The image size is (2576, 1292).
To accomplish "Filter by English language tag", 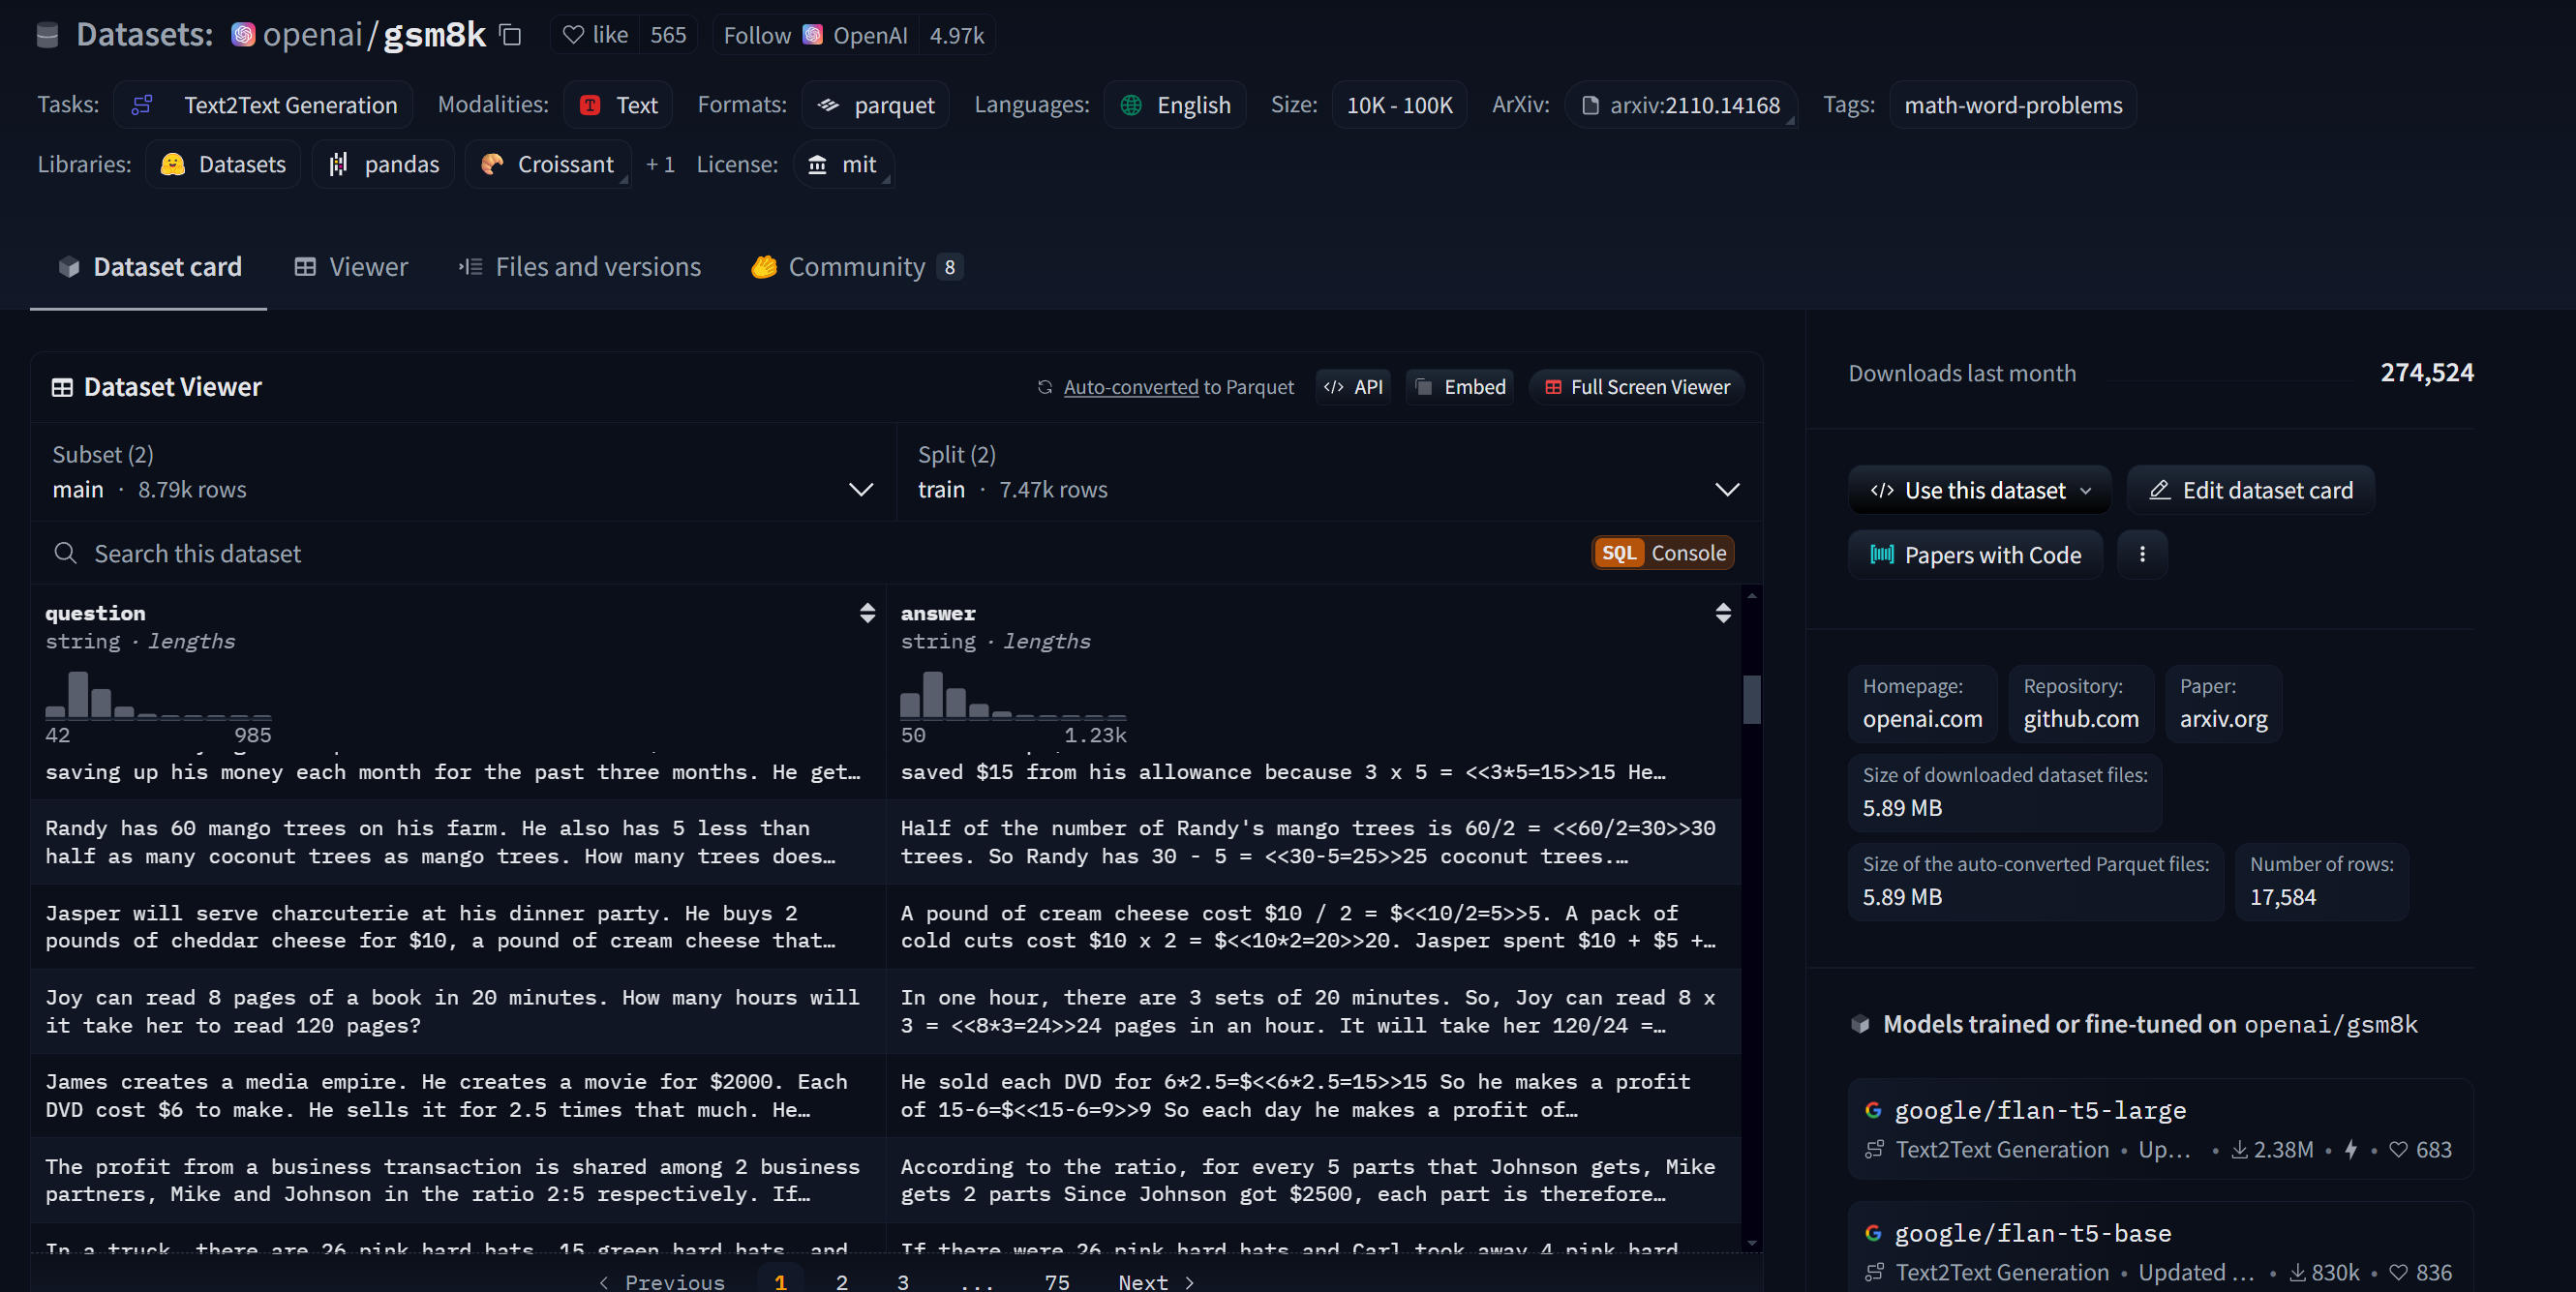I will coord(1175,105).
